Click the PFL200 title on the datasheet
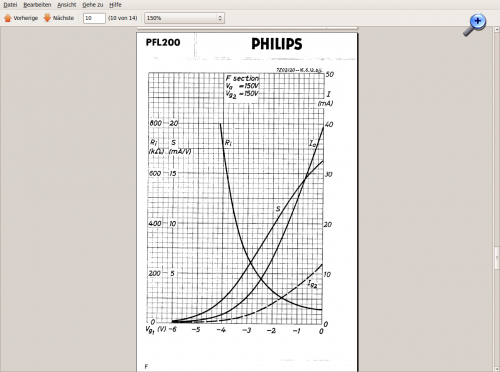 (163, 42)
